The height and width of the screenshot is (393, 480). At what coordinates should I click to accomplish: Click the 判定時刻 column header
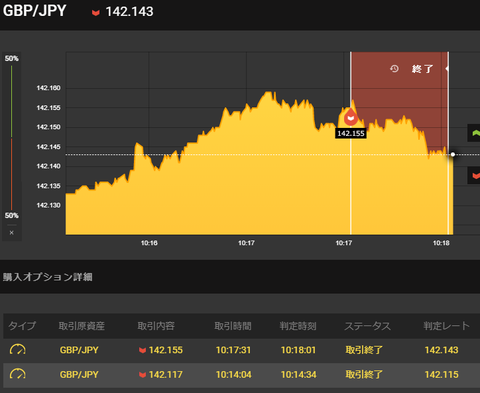click(x=298, y=326)
